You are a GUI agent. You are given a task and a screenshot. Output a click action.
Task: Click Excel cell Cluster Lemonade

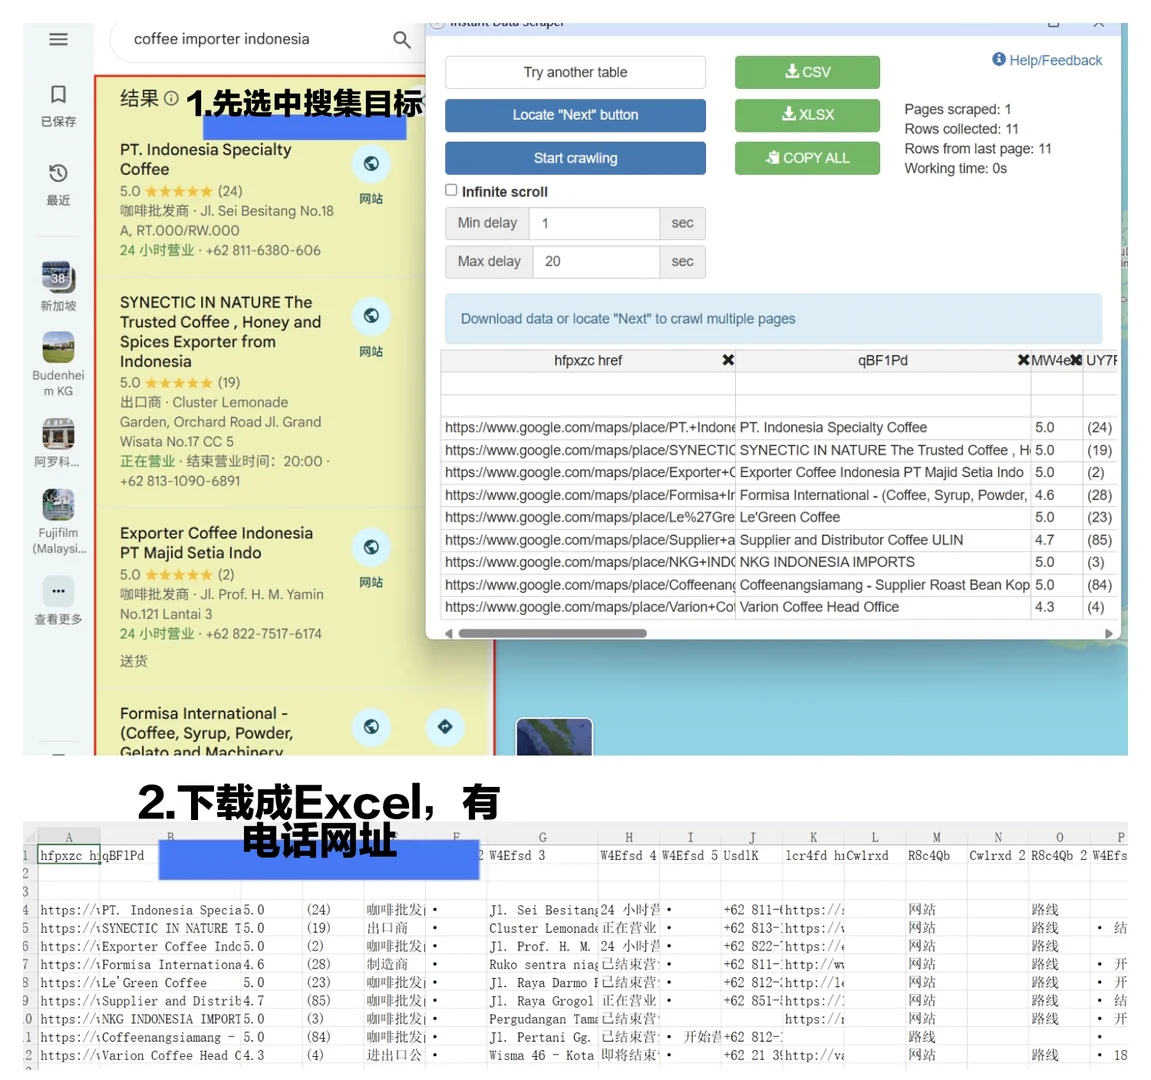pos(542,928)
